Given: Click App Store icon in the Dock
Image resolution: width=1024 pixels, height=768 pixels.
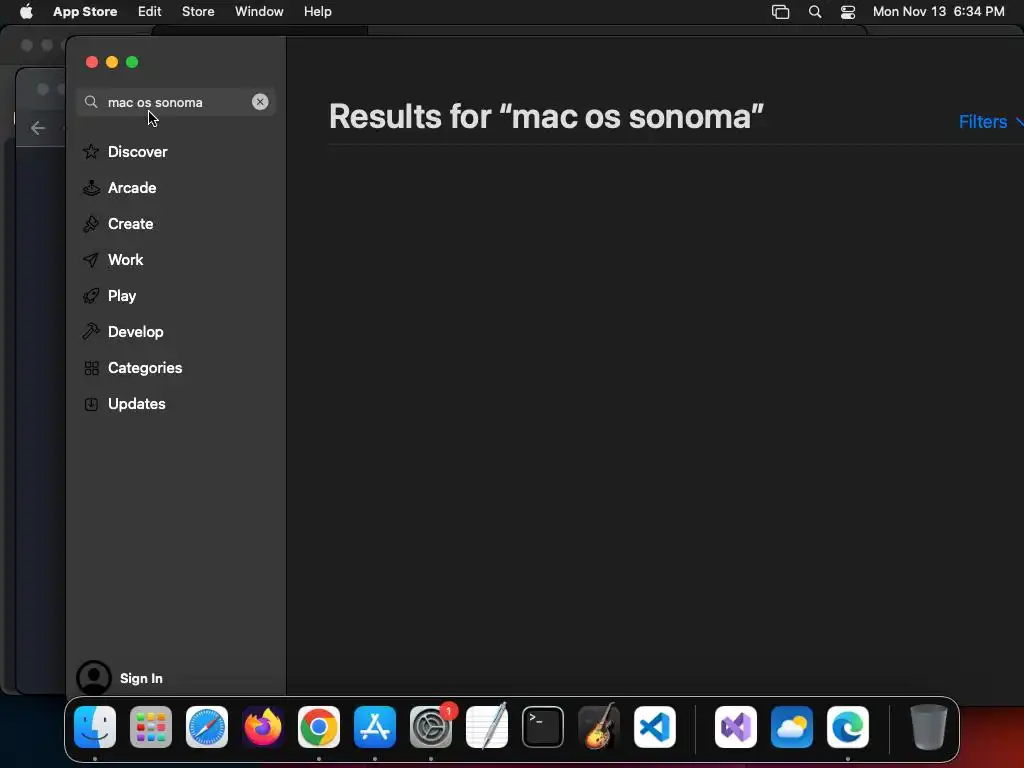Looking at the screenshot, I should 375,727.
